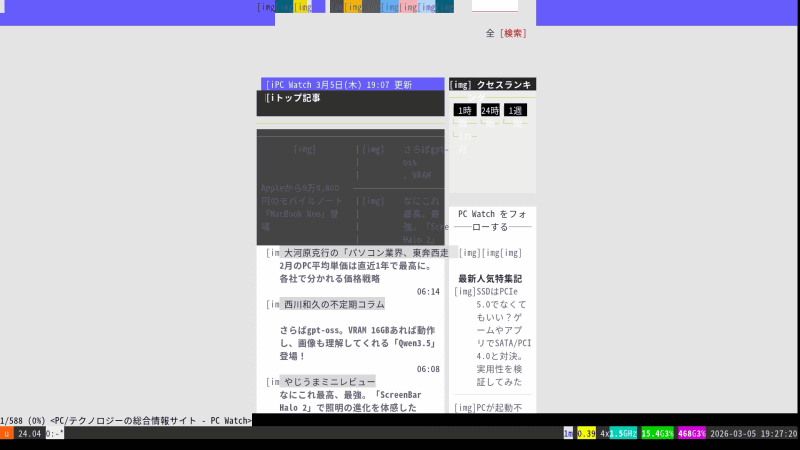Open article なにこれ最高、最強。「ScreenBar Halo 2」 in list
This screenshot has width=800, height=450.
[351, 401]
